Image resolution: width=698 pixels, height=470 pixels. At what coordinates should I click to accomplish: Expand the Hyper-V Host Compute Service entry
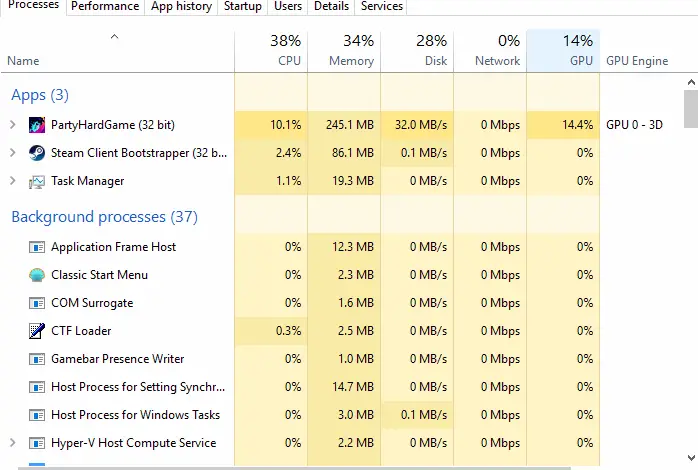13,443
